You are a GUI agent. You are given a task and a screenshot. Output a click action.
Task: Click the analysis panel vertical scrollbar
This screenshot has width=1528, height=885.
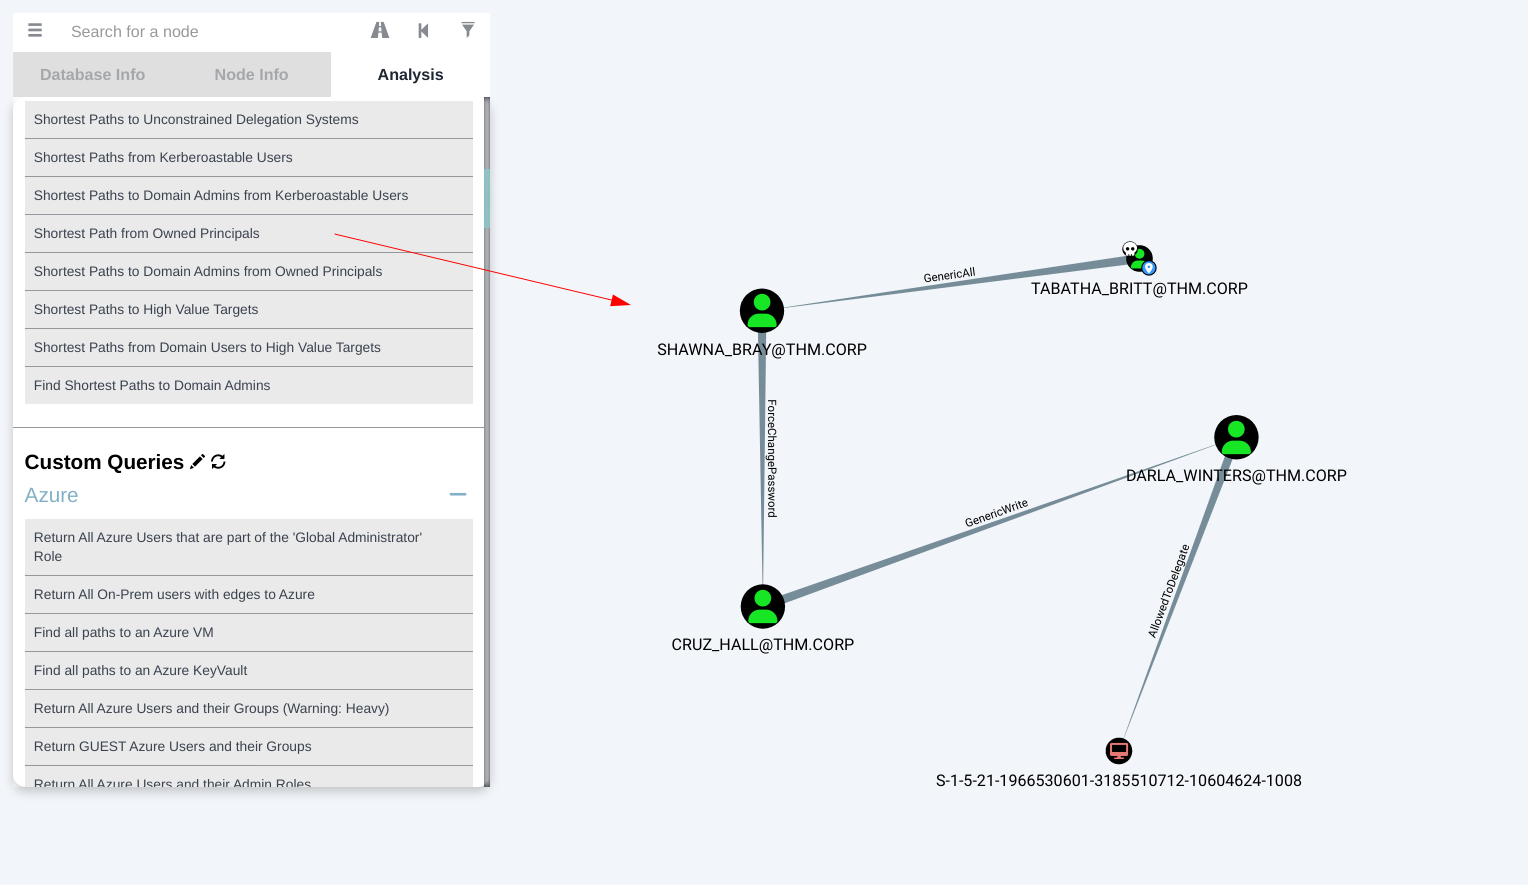click(487, 200)
